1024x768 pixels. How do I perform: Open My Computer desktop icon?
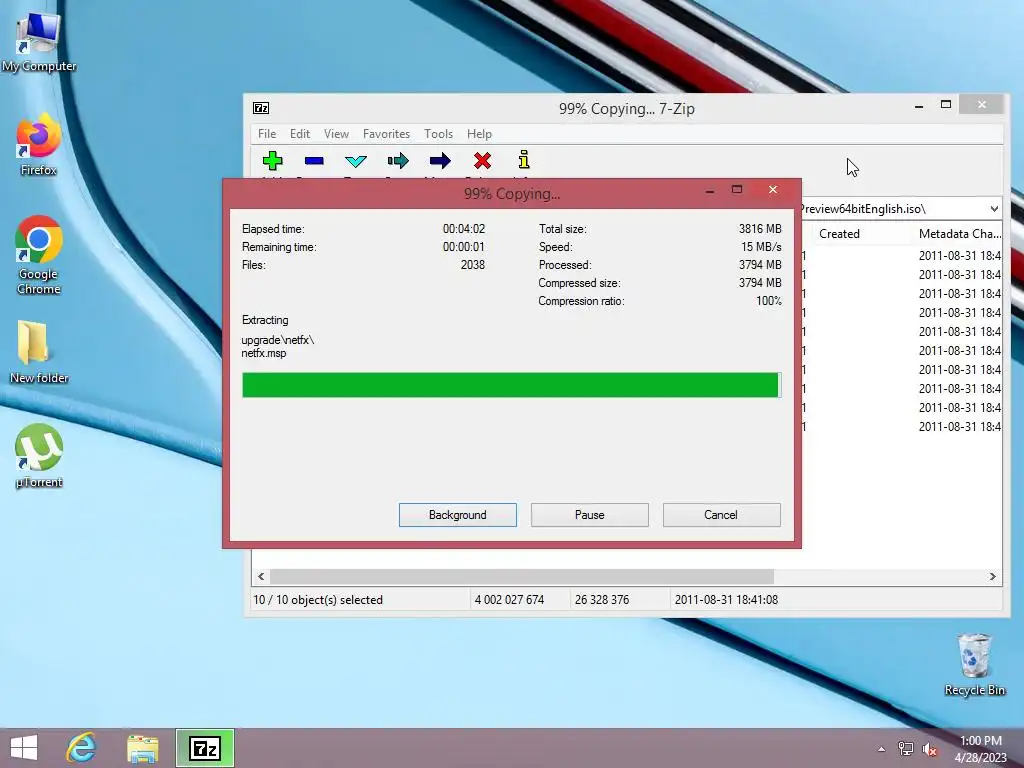pyautogui.click(x=39, y=42)
